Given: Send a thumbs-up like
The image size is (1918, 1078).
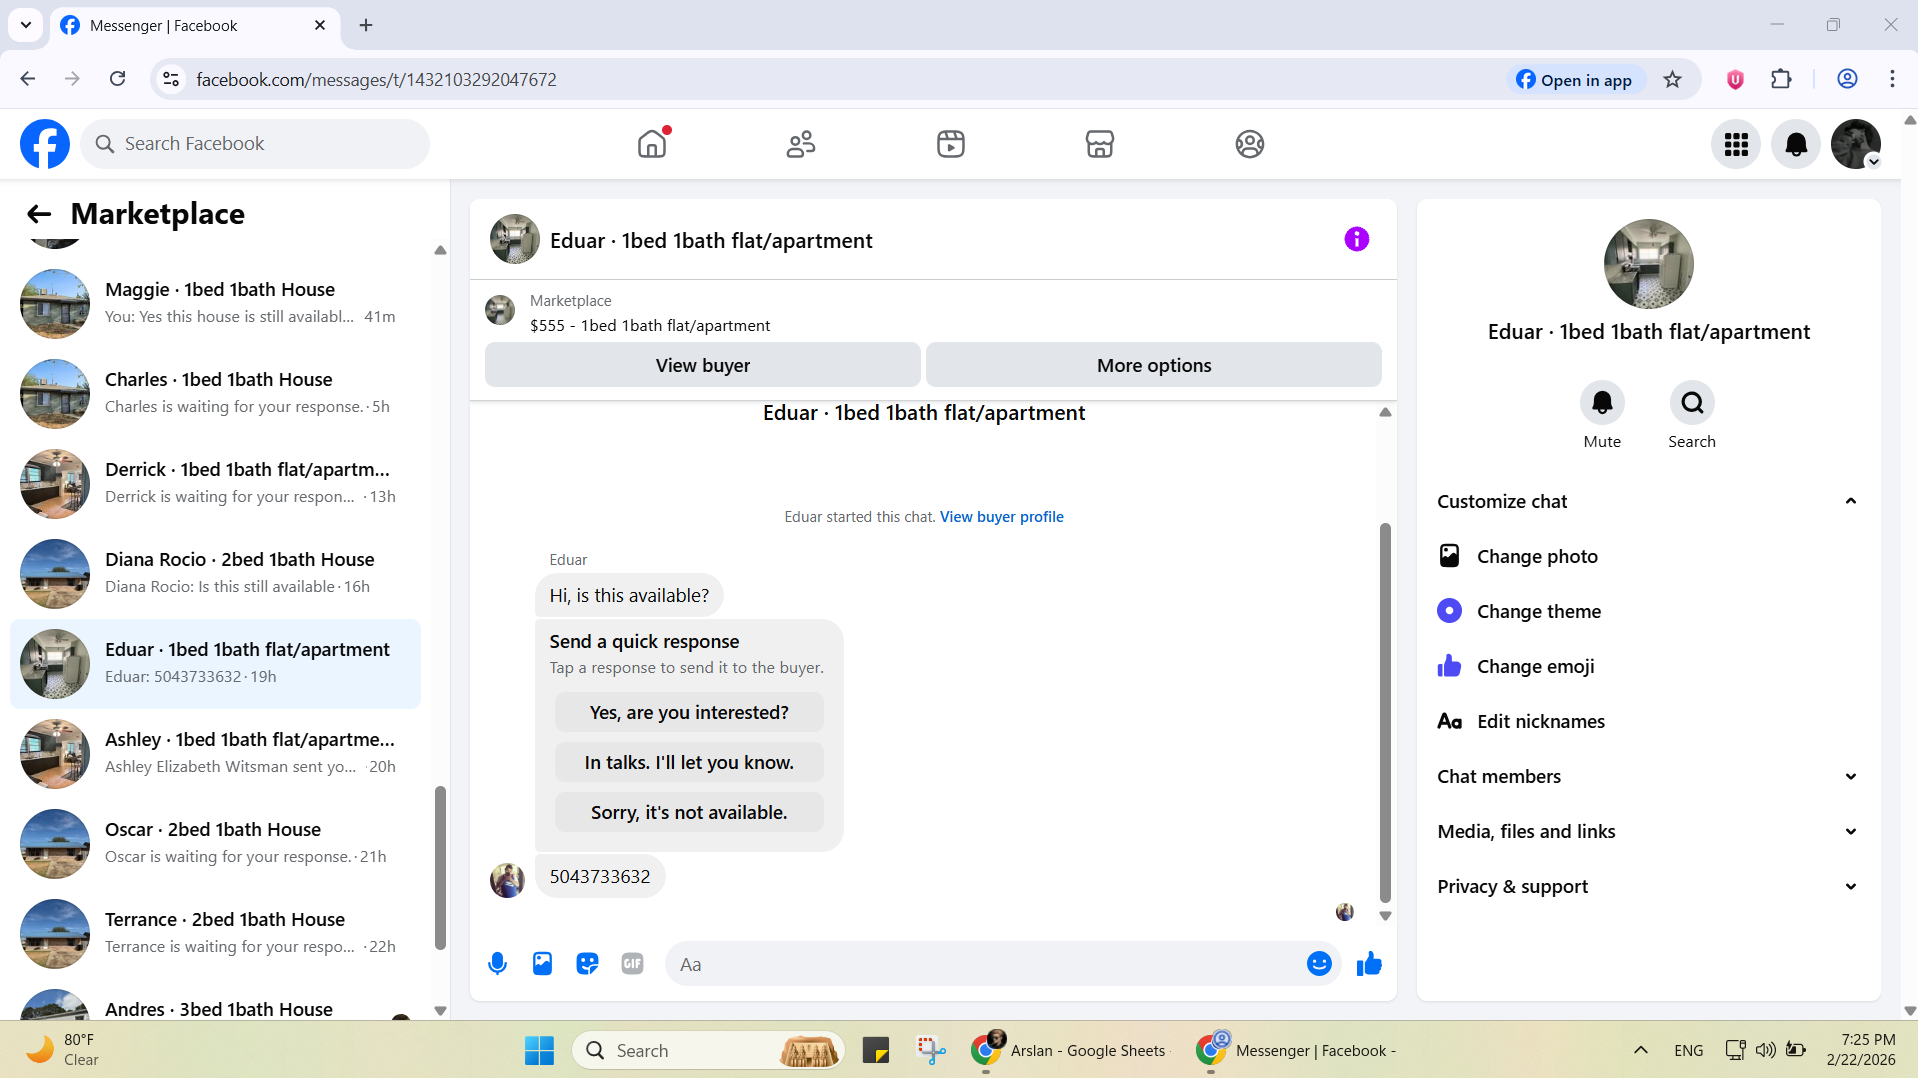Looking at the screenshot, I should [x=1369, y=964].
